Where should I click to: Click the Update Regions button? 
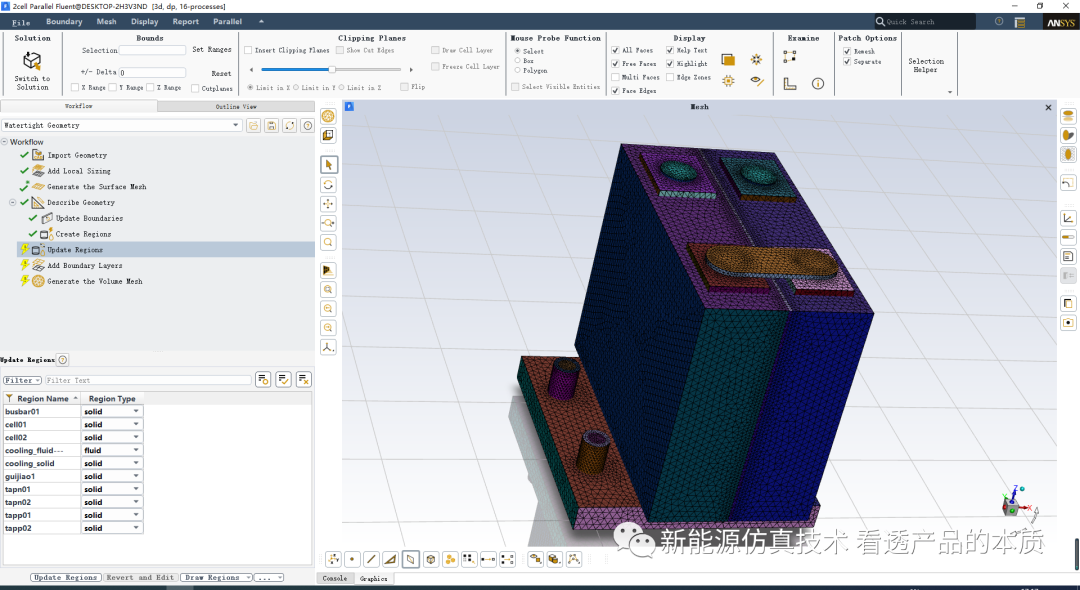tap(66, 578)
